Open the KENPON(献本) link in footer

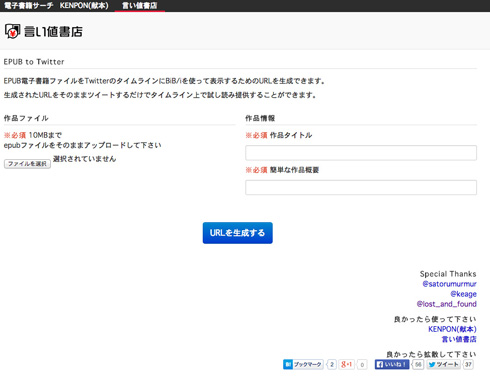tap(452, 329)
